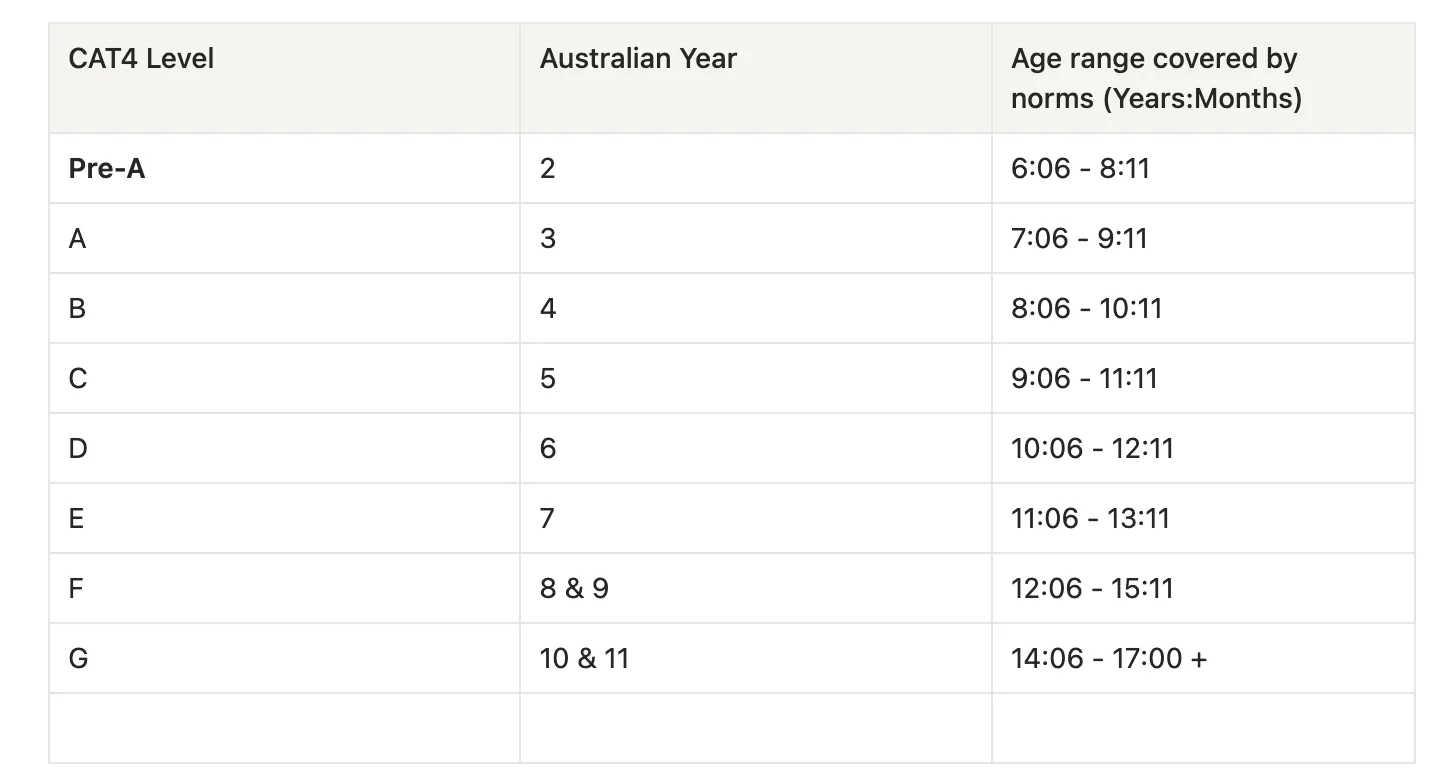Image resolution: width=1436 pixels, height=784 pixels.
Task: Select the "9:06 - 11:11" age range cell
Action: 1084,378
